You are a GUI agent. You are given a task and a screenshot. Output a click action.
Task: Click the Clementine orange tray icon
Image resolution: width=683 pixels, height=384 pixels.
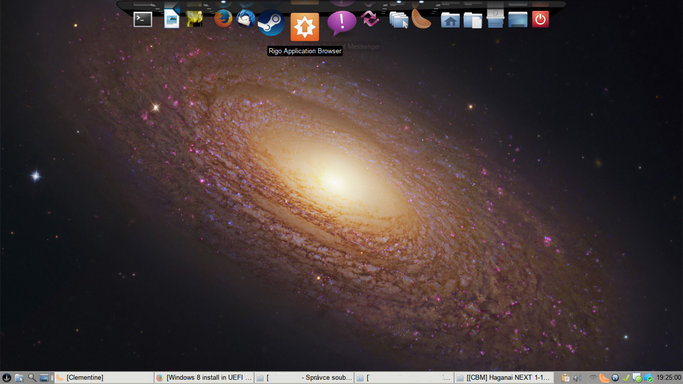point(604,378)
